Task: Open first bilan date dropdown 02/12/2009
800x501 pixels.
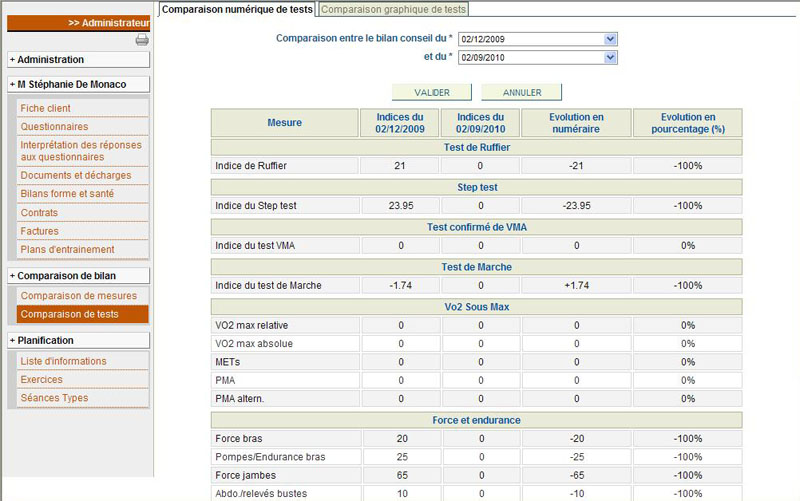Action: coord(538,39)
